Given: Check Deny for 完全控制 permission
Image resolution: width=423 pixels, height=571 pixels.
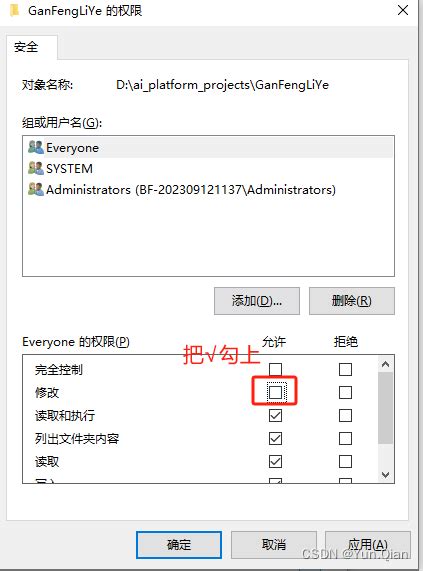Looking at the screenshot, I should [345, 369].
